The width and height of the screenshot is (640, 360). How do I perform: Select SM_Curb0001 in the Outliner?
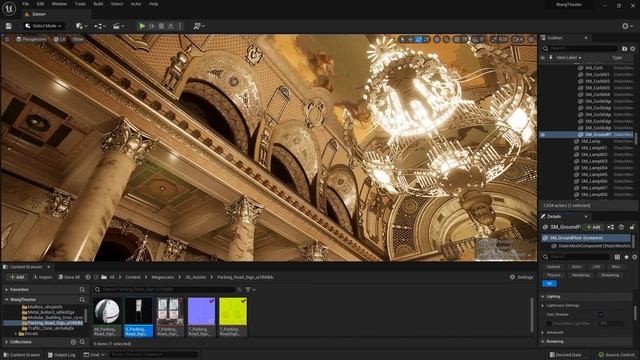click(597, 74)
